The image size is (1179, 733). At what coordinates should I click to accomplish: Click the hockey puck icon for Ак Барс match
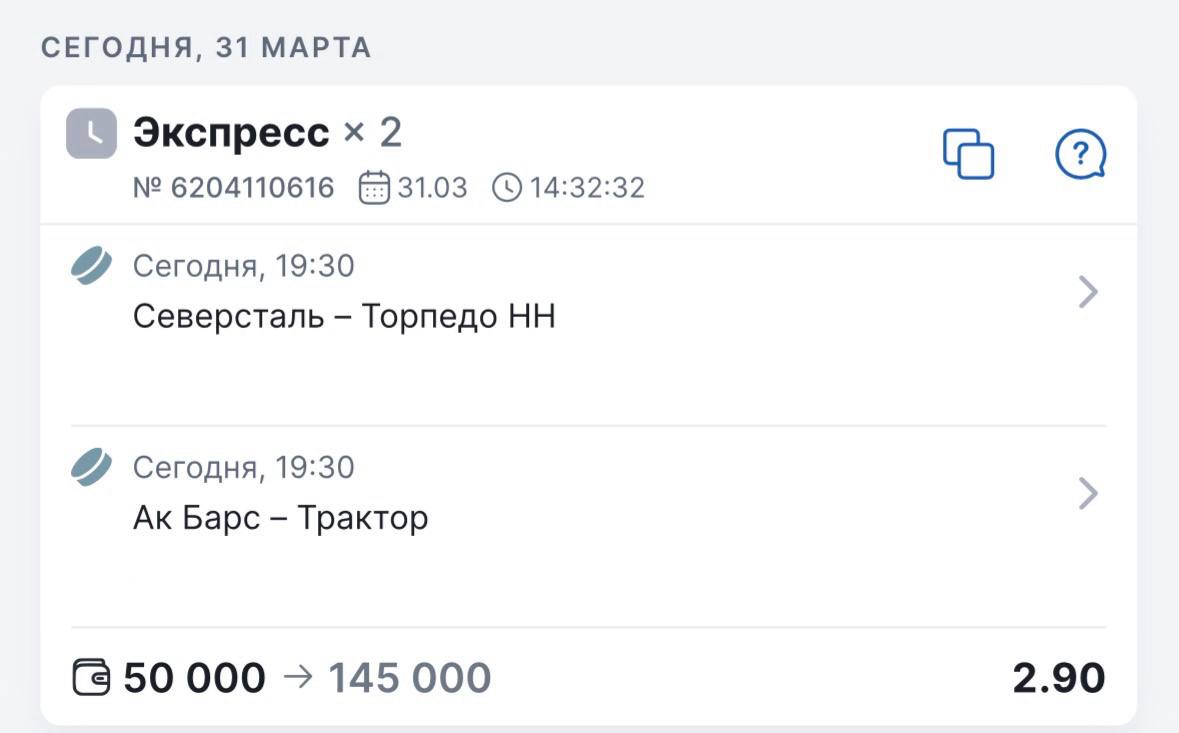pos(92,468)
